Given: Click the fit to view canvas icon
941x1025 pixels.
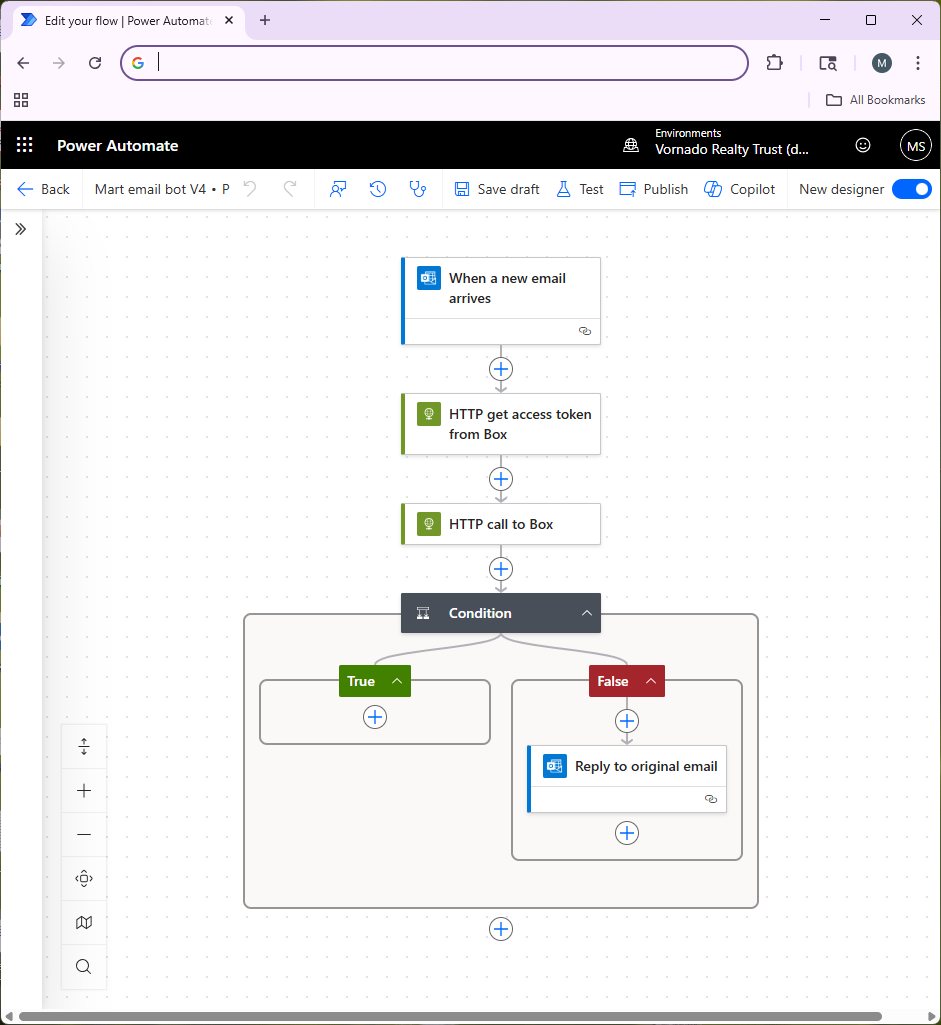Looking at the screenshot, I should (x=84, y=878).
